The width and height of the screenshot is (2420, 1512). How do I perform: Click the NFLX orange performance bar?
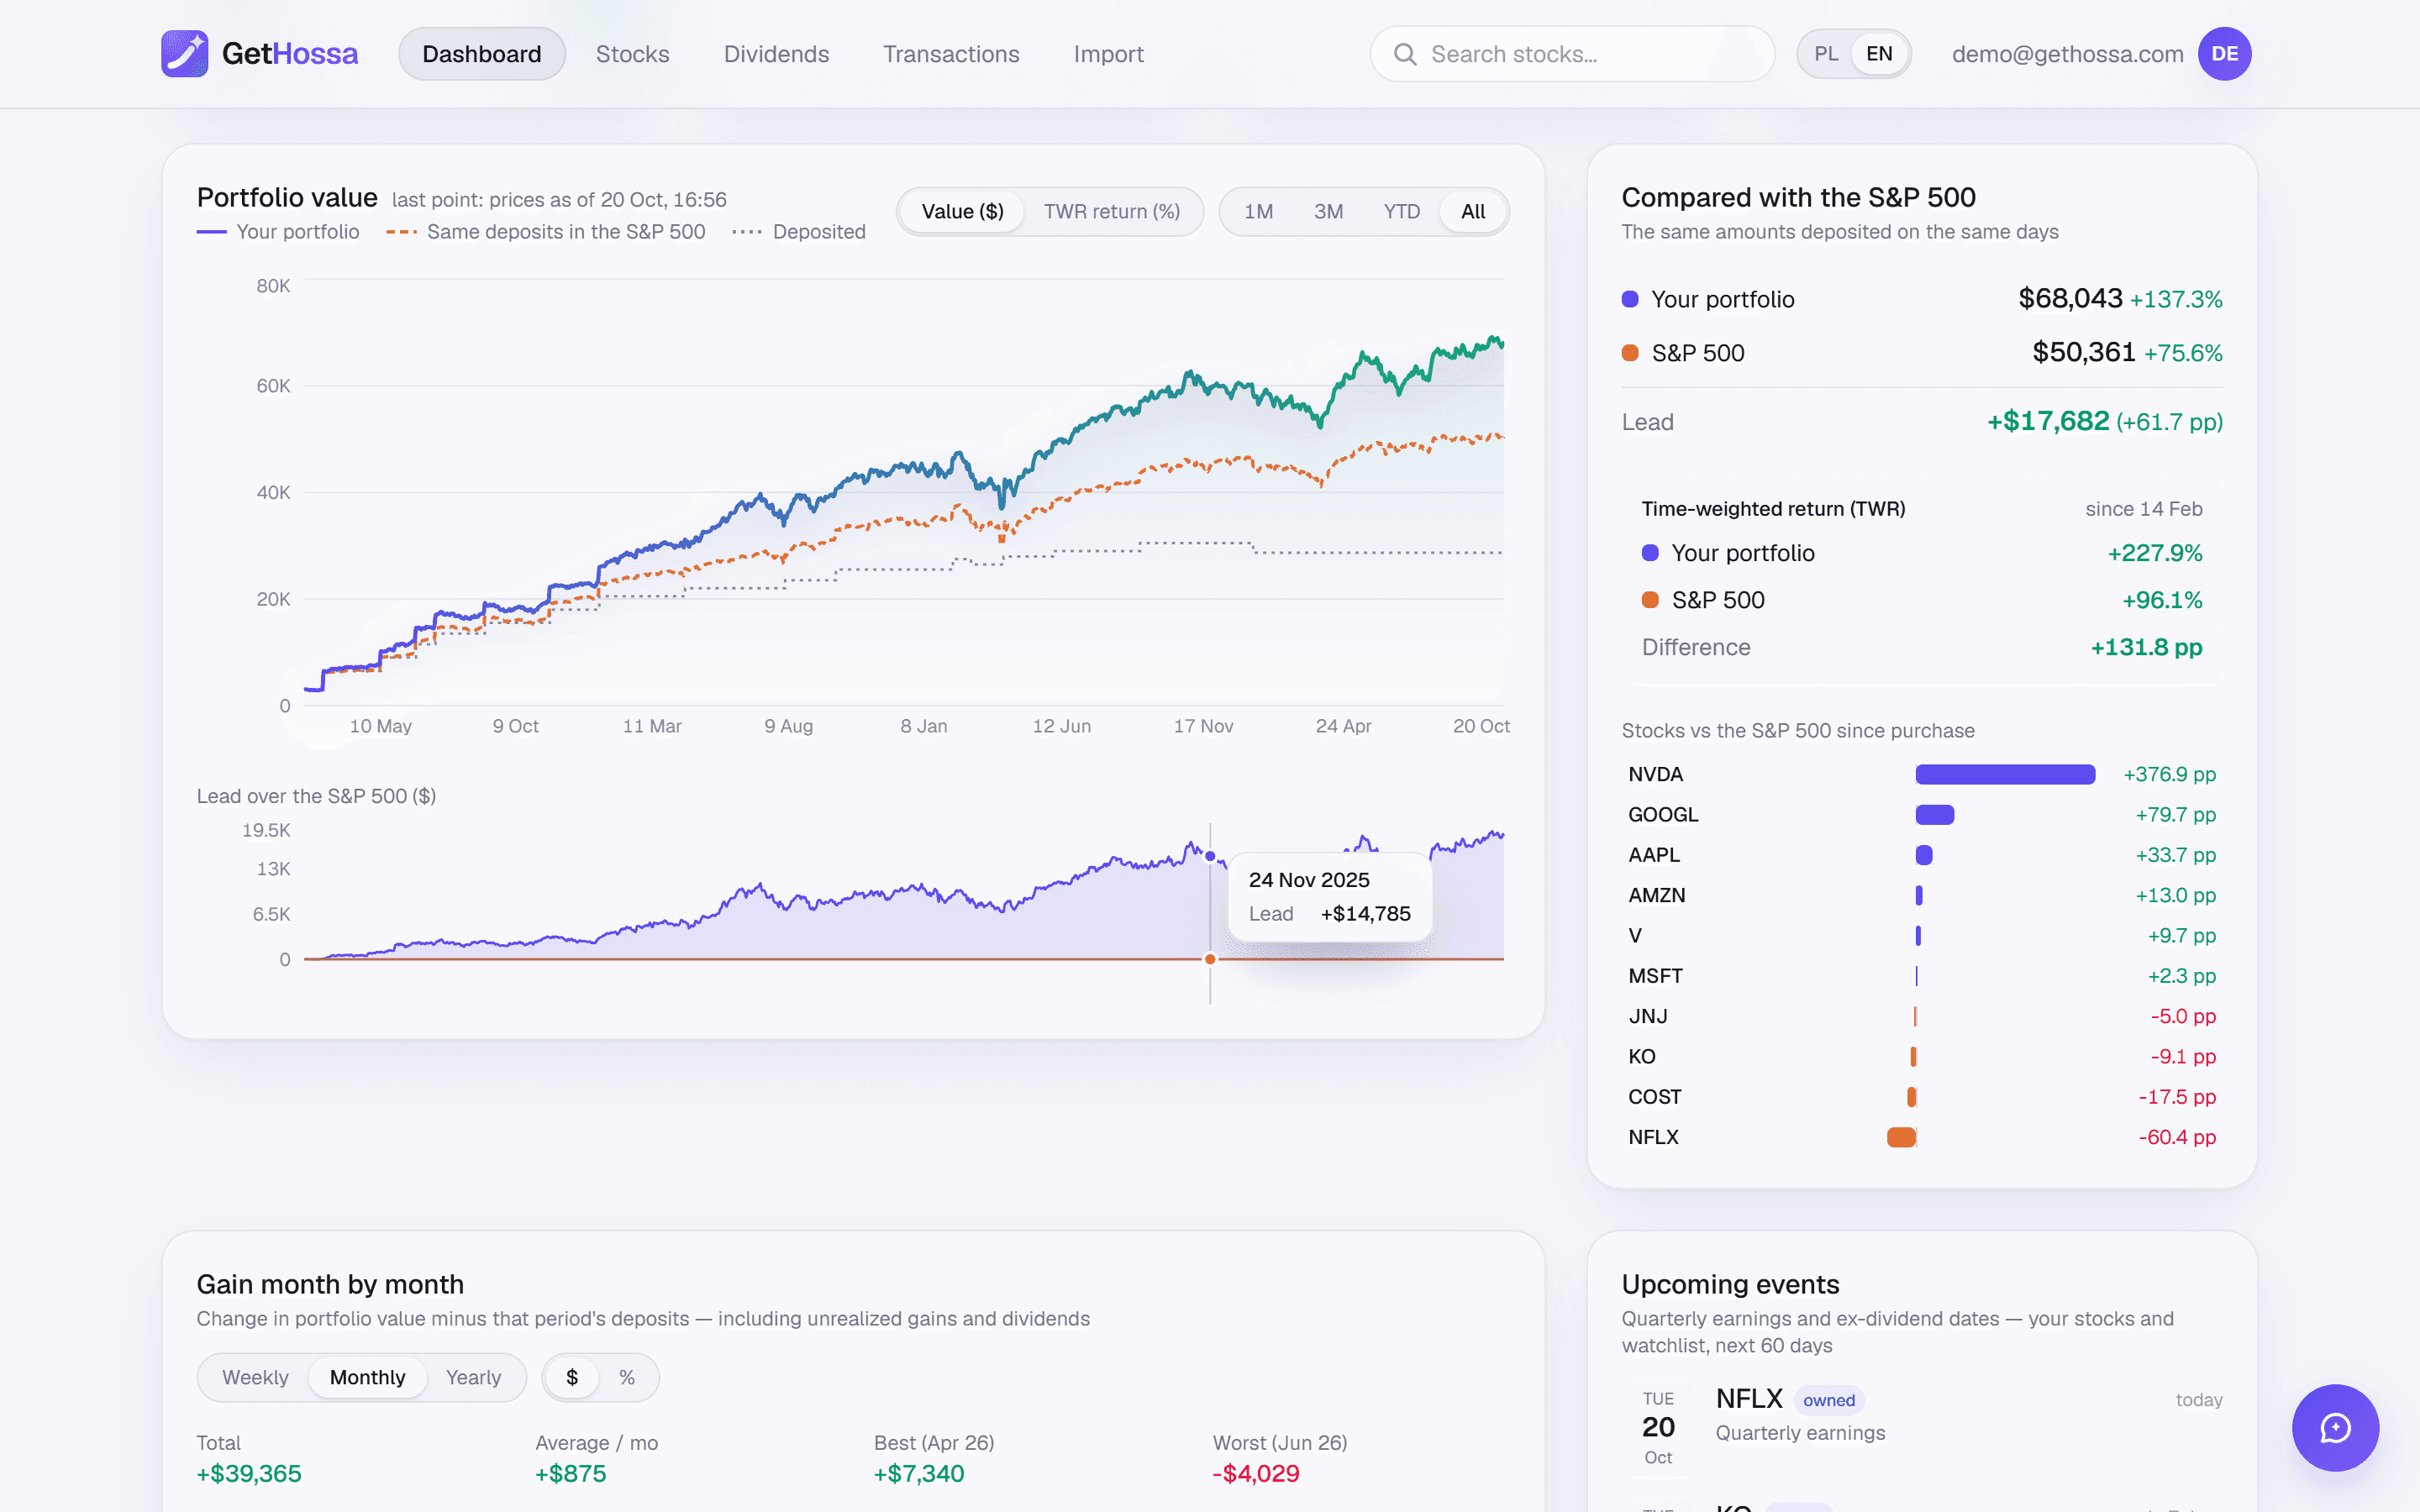point(1901,1137)
